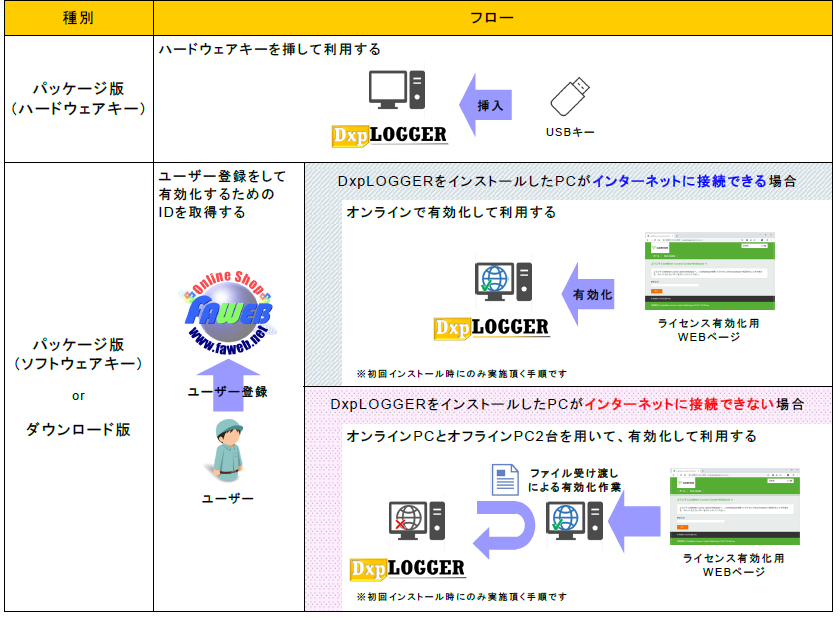The width and height of the screenshot is (840, 620).
Task: Click the curved U-turn arrow
Action: point(507,529)
